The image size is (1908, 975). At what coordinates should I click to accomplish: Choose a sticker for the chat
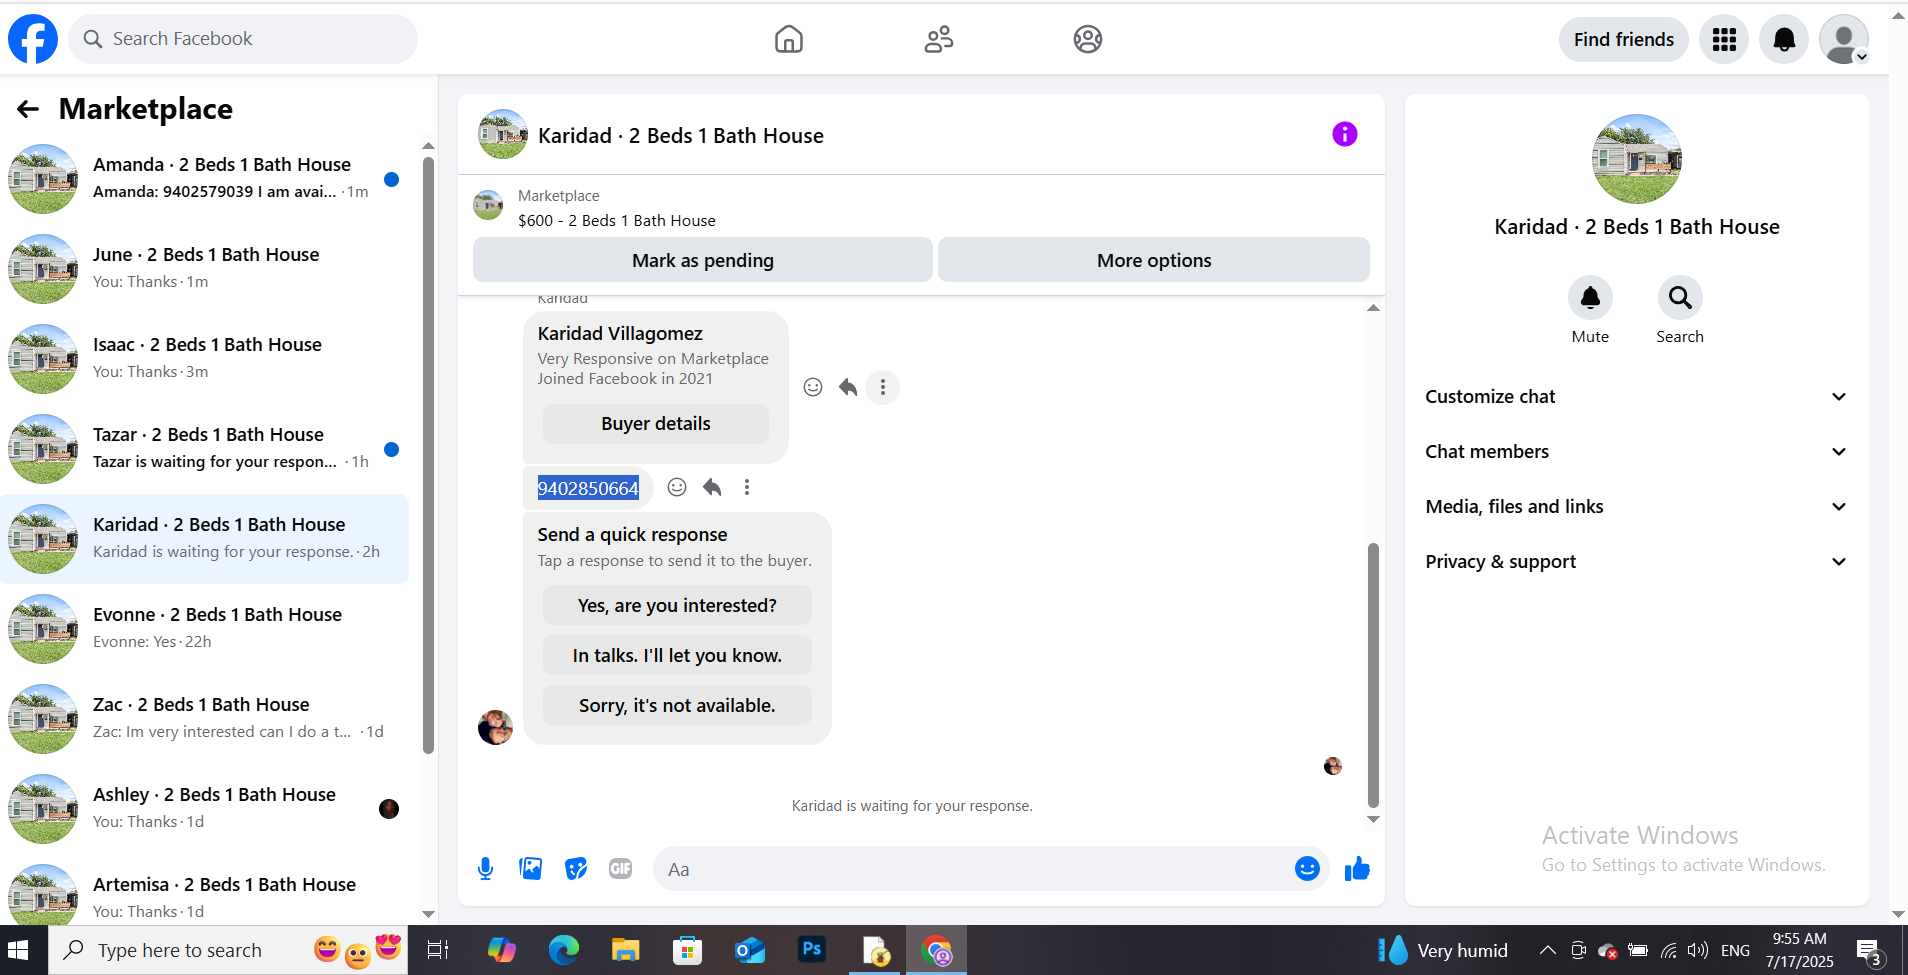point(576,869)
